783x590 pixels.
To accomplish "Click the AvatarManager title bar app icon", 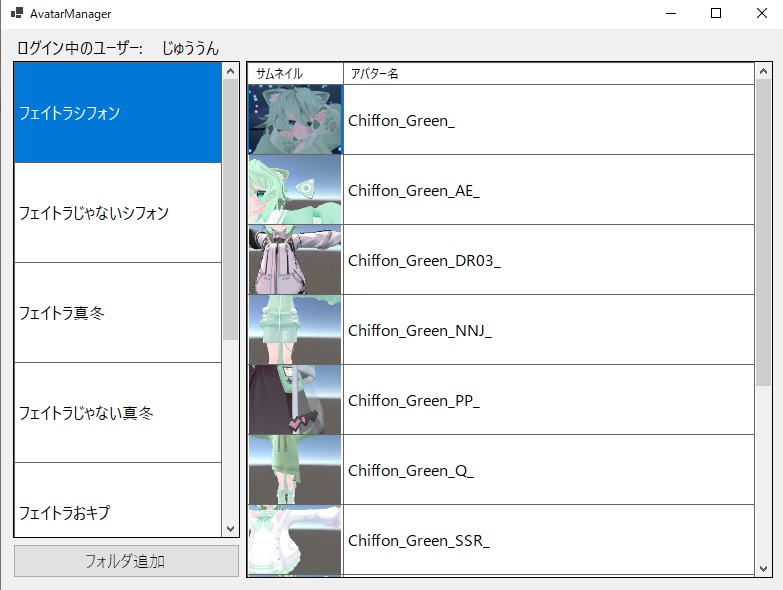I will click(17, 13).
